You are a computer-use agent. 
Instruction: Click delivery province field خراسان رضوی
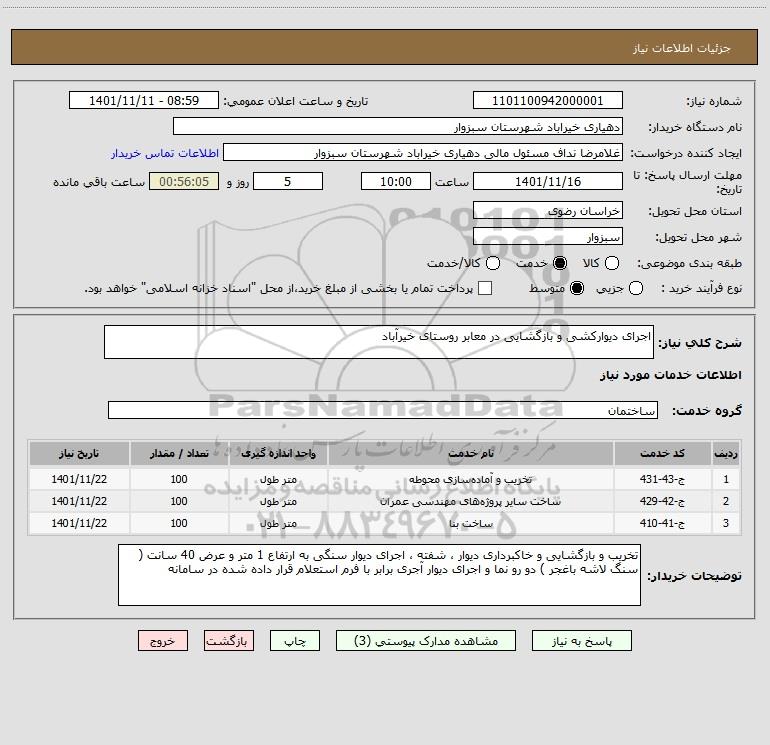548,211
